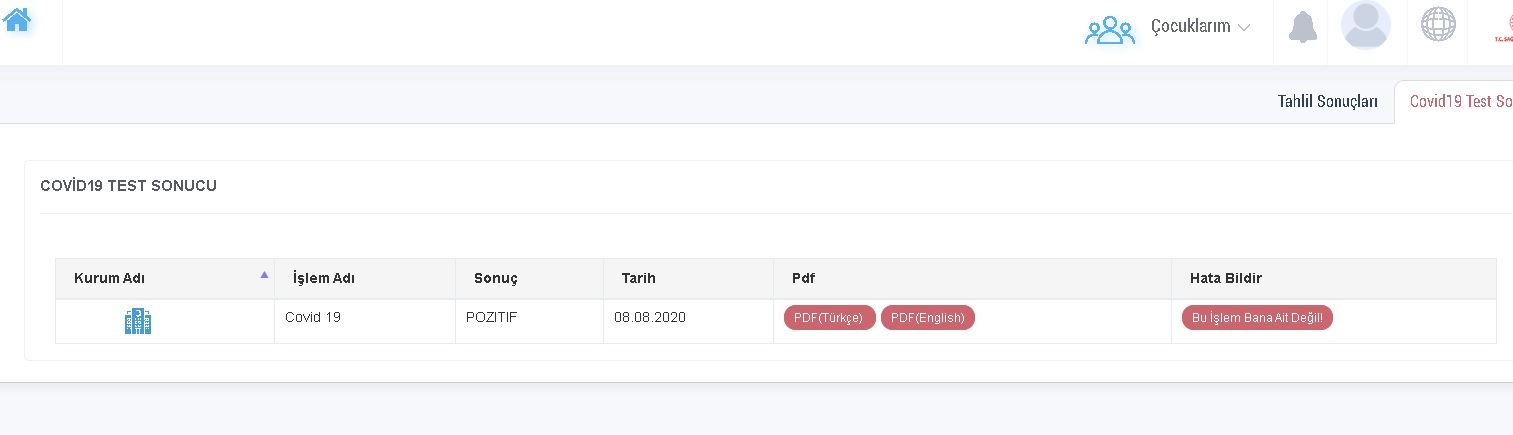Sort by the Sonuç column header
Image resolution: width=1513 pixels, height=435 pixels.
(496, 278)
